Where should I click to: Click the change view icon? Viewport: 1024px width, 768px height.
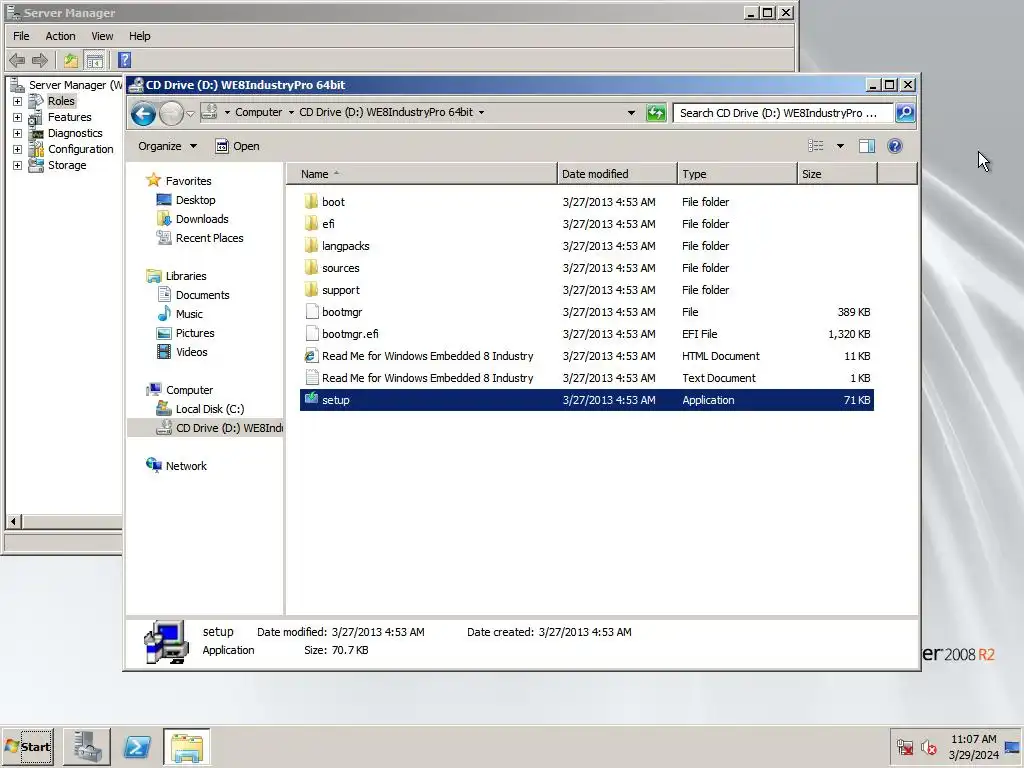pos(816,146)
